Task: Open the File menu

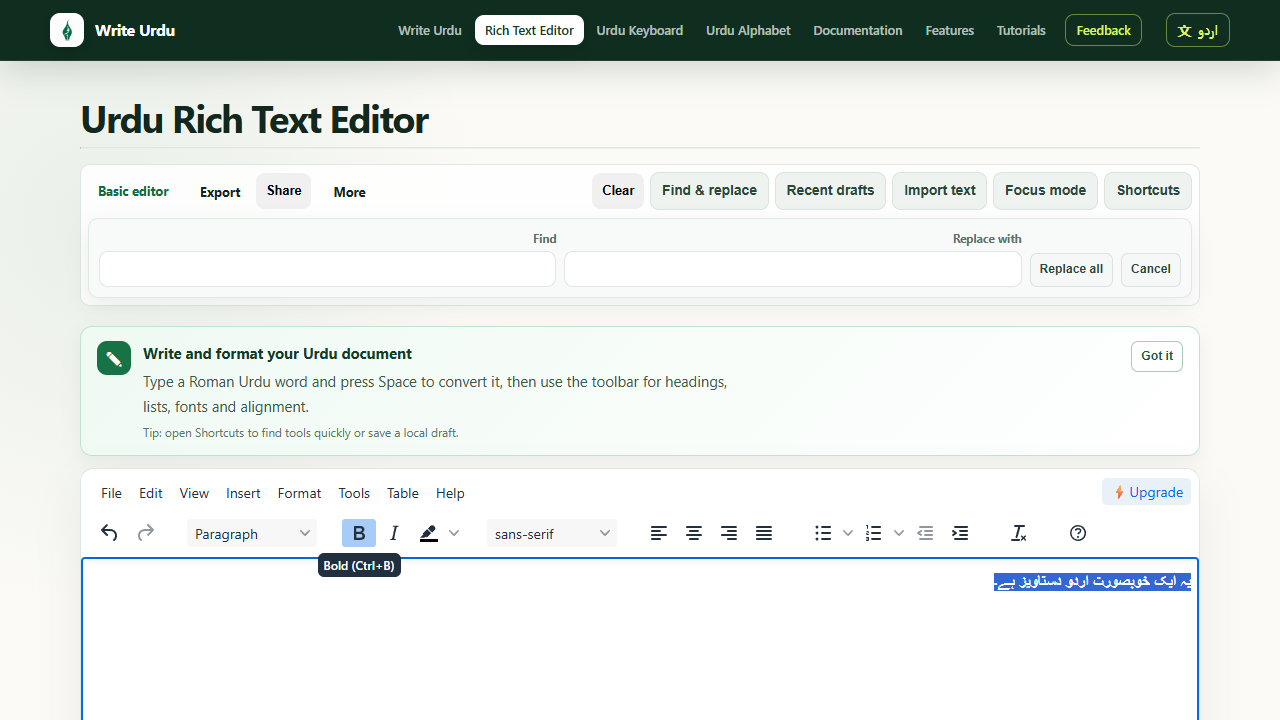Action: [112, 493]
